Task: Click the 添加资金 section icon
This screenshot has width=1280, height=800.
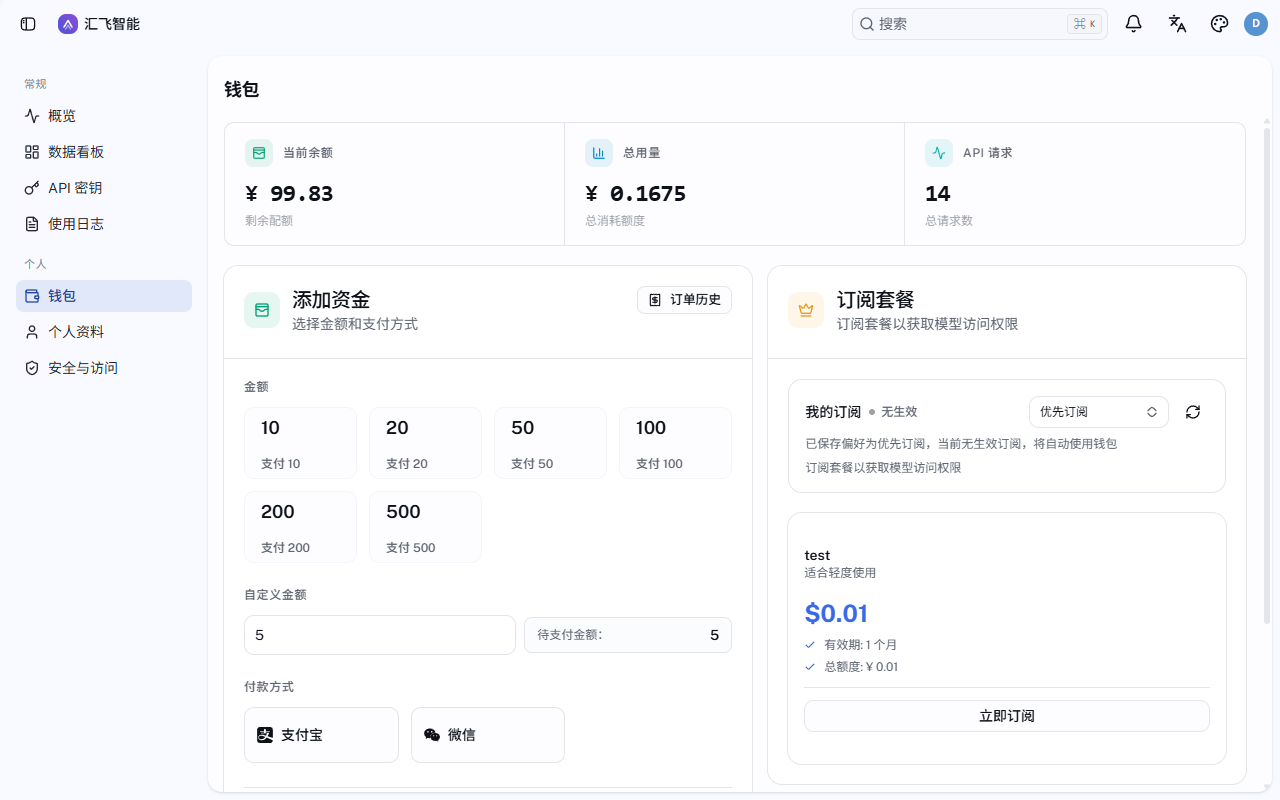Action: (x=262, y=310)
